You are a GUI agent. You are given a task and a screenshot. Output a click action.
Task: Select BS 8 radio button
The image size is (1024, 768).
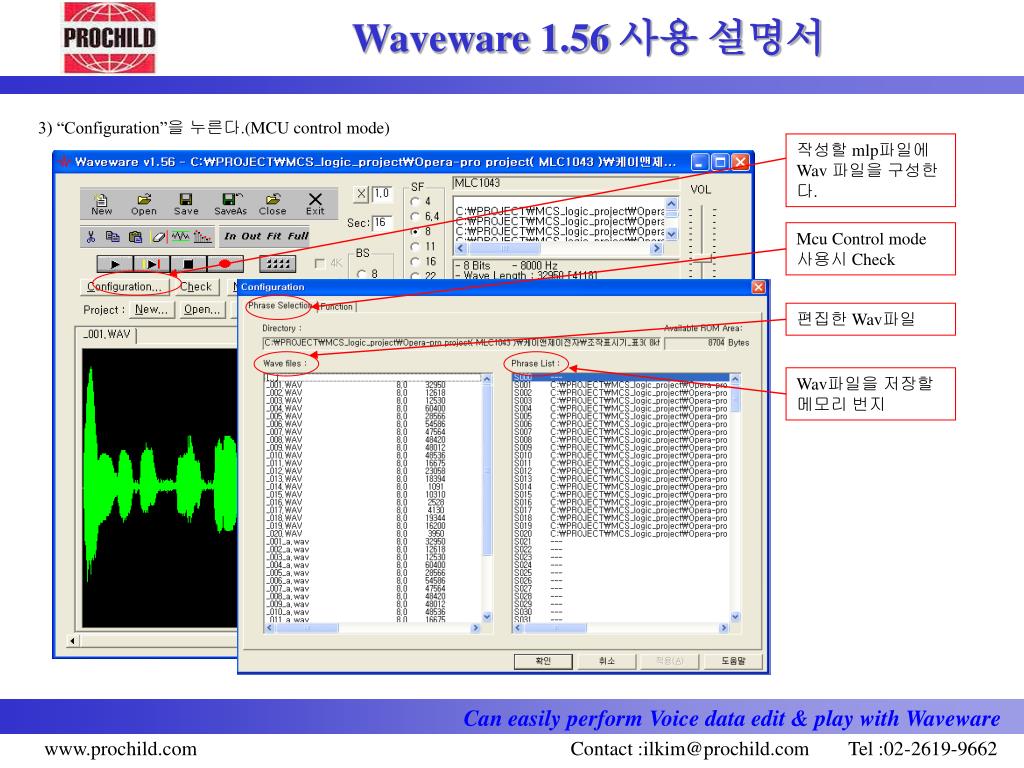click(362, 274)
